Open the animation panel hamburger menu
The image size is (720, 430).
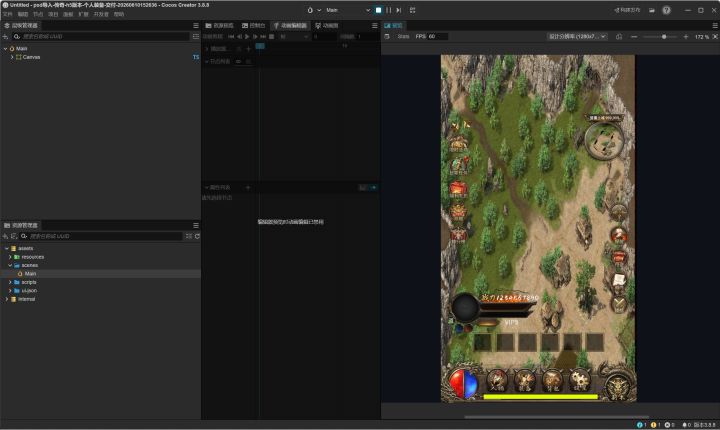tap(375, 25)
